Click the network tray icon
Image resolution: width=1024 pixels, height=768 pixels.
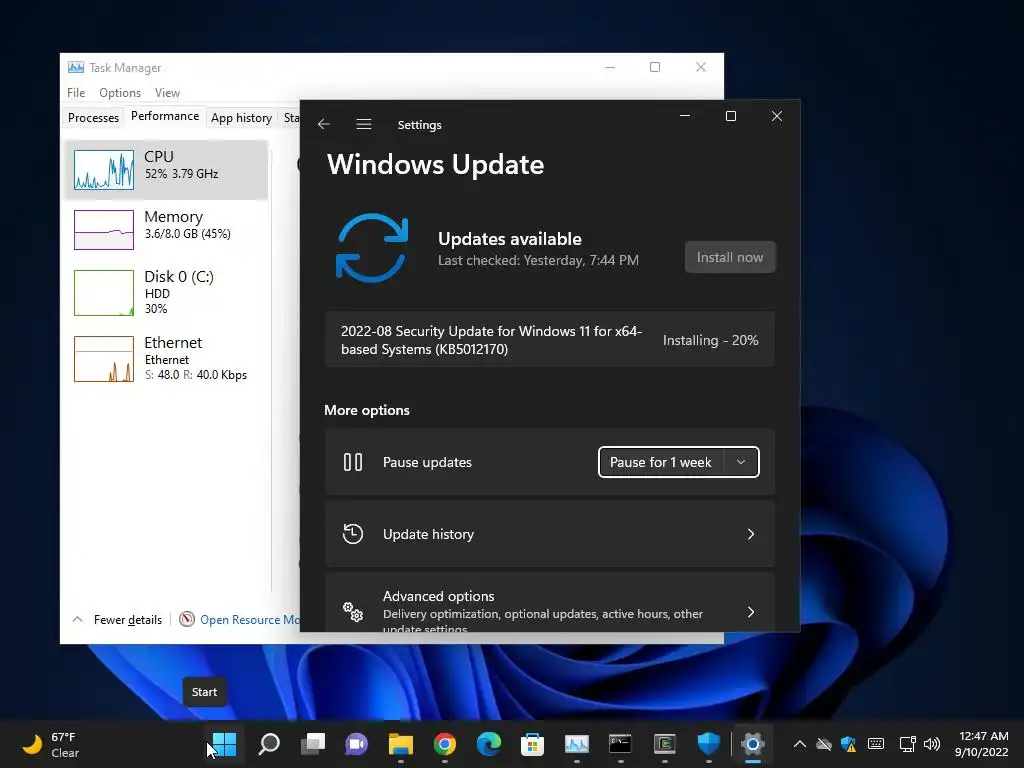(907, 744)
